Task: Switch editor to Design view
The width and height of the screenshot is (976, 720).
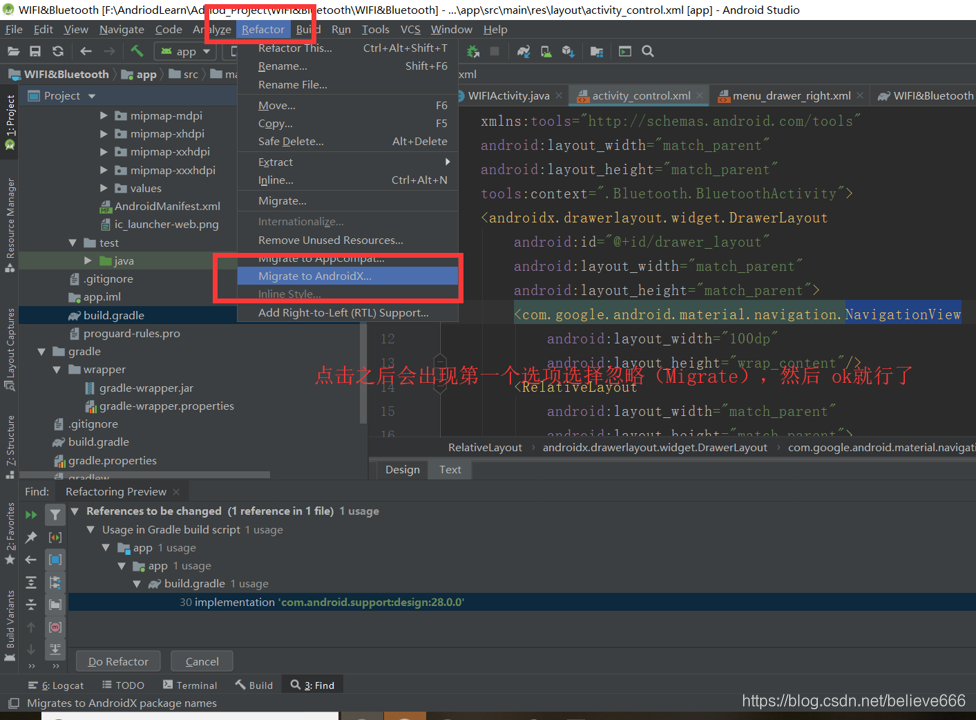Action: click(x=402, y=470)
